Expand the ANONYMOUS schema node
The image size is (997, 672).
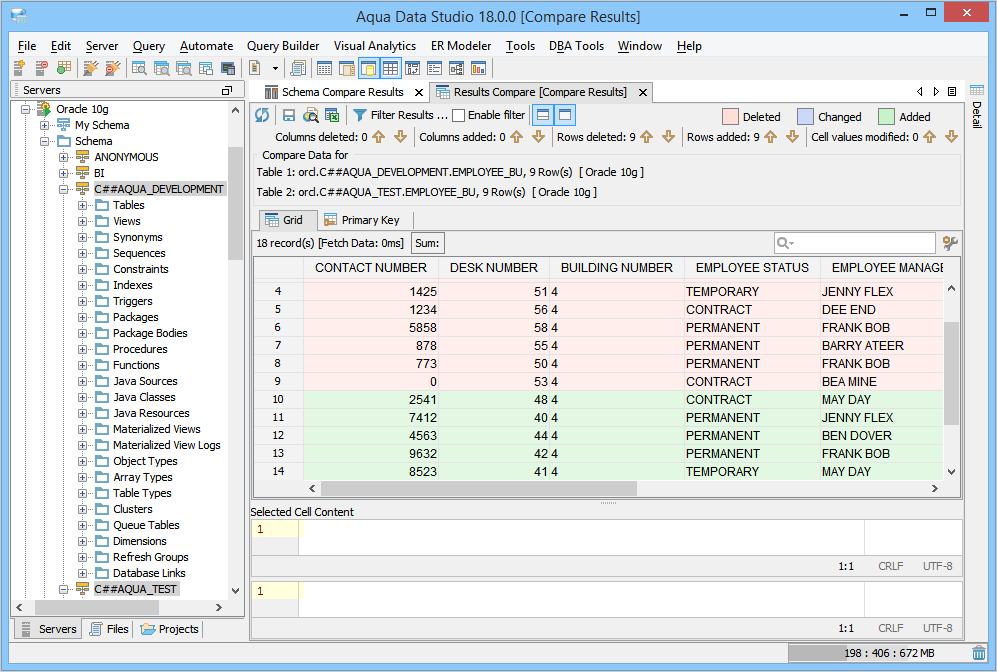[x=64, y=157]
